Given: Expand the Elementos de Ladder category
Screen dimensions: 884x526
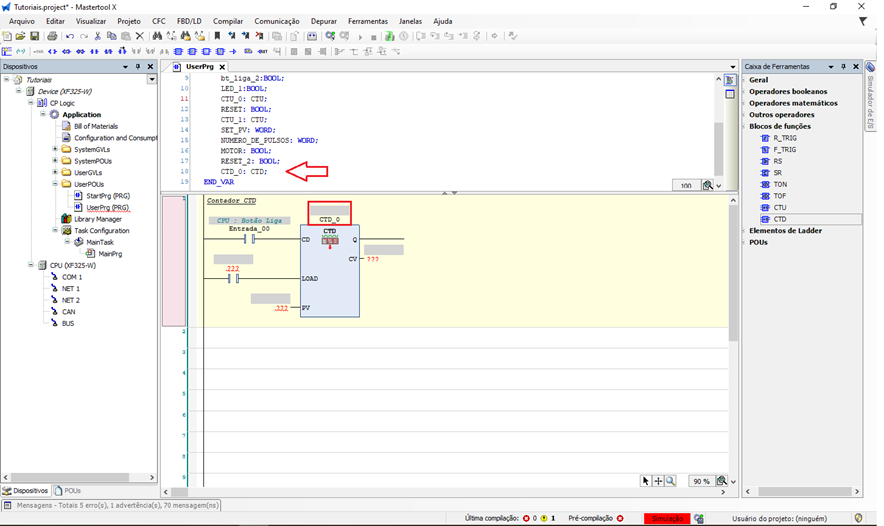Looking at the screenshot, I should [x=785, y=230].
